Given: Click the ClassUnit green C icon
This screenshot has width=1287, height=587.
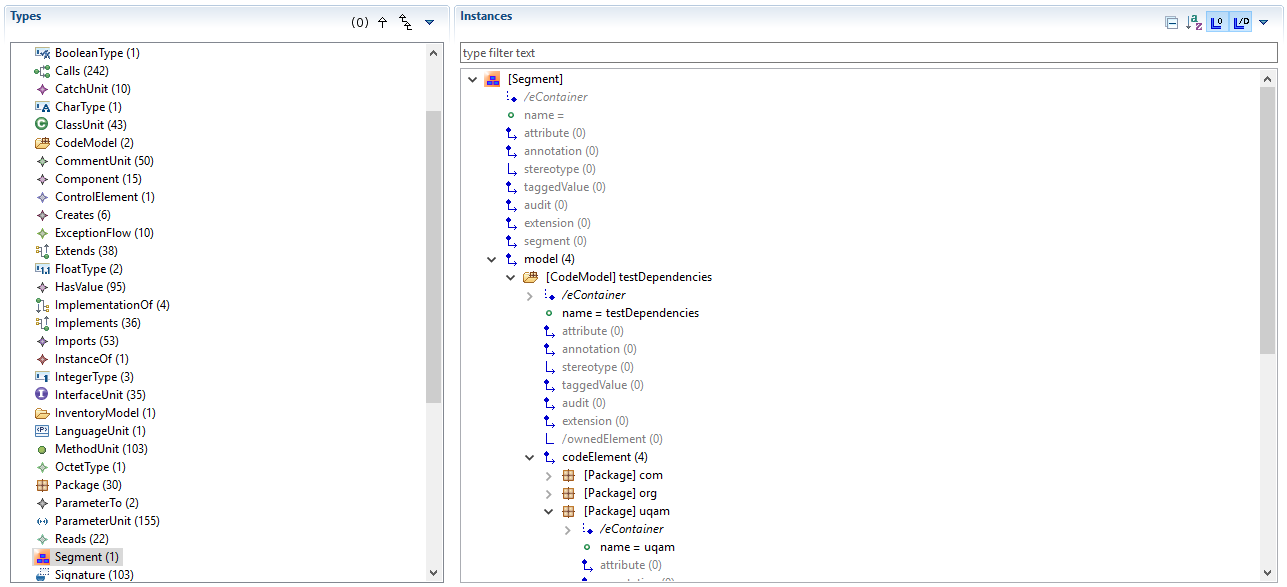Looking at the screenshot, I should (42, 125).
